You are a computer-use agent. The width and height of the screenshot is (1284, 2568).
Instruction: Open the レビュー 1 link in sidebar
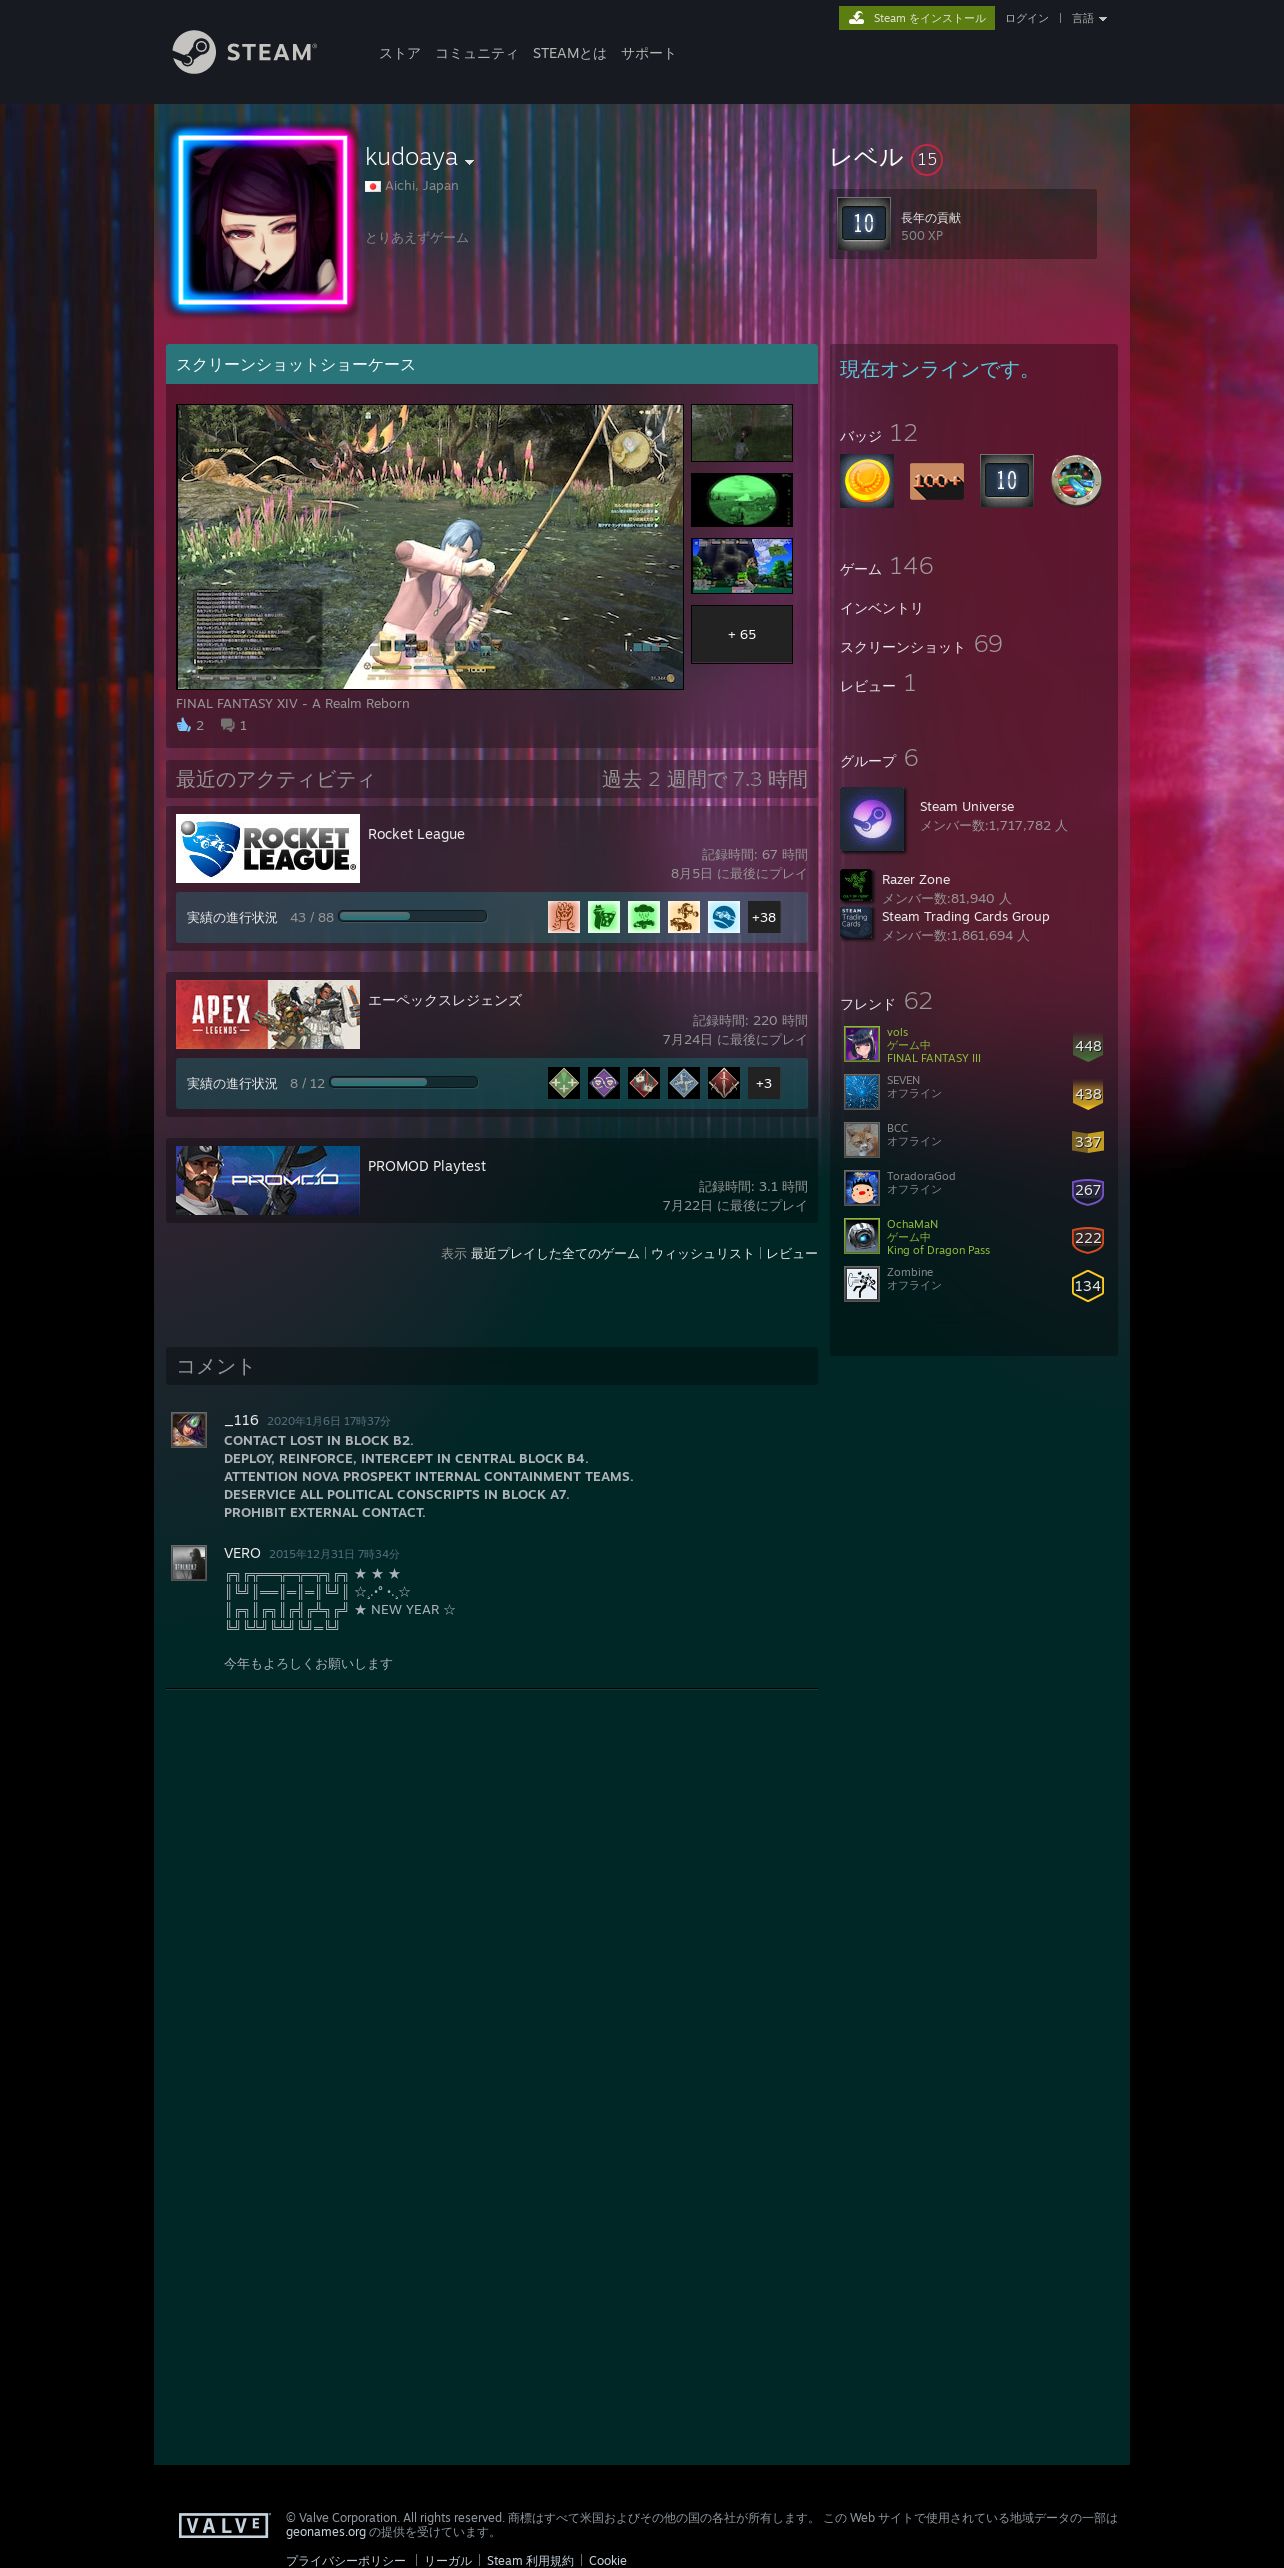(878, 685)
